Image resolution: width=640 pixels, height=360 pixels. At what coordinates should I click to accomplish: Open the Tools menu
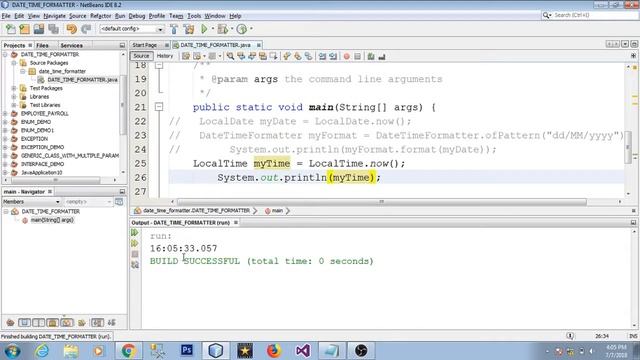pos(194,16)
